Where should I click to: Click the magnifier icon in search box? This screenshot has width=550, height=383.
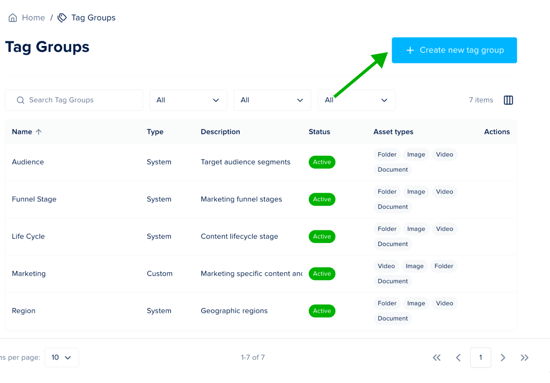pos(20,100)
